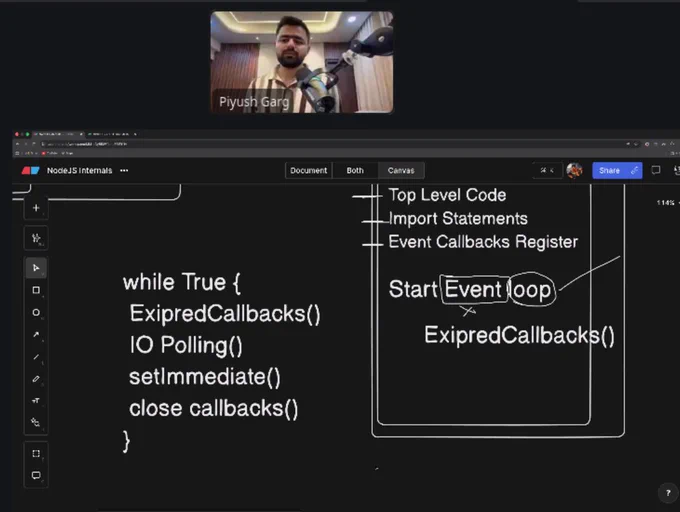Viewport: 680px width, 512px height.
Task: Open the help question mark button
Action: (x=668, y=493)
